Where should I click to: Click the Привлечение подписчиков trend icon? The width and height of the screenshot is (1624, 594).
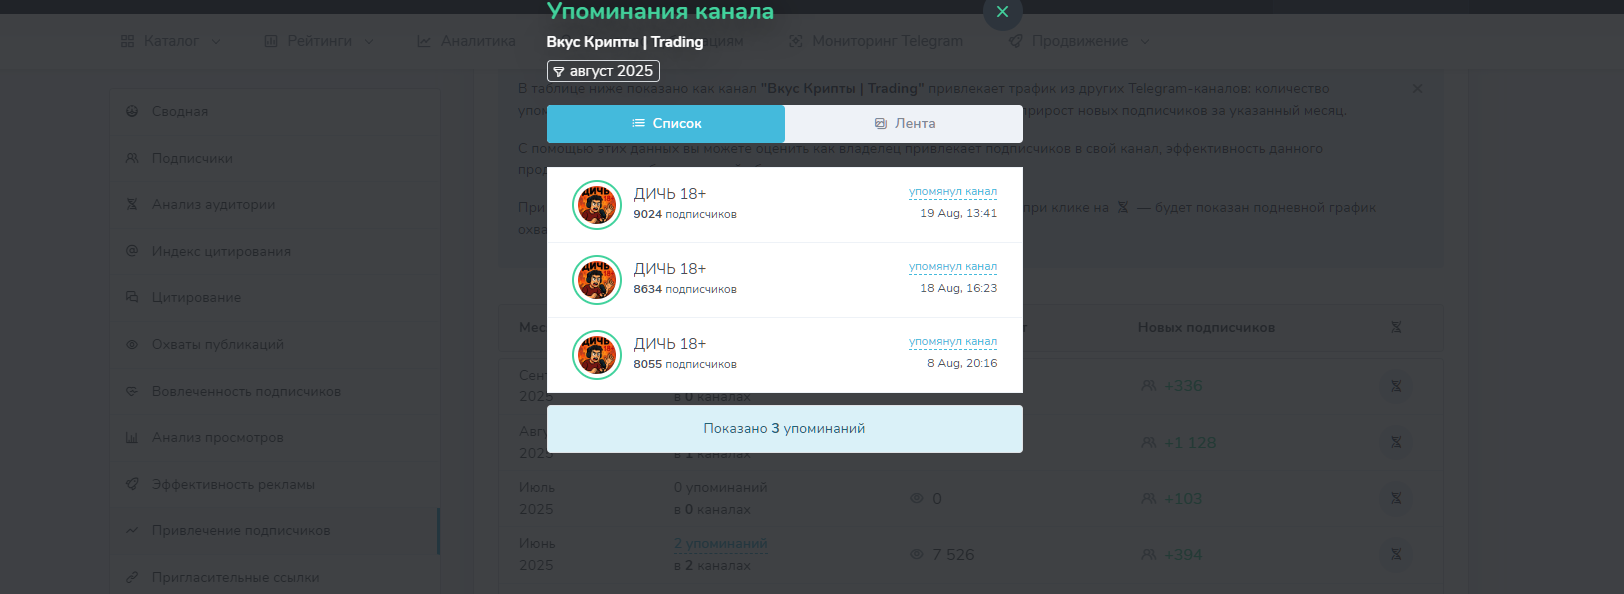click(x=132, y=530)
